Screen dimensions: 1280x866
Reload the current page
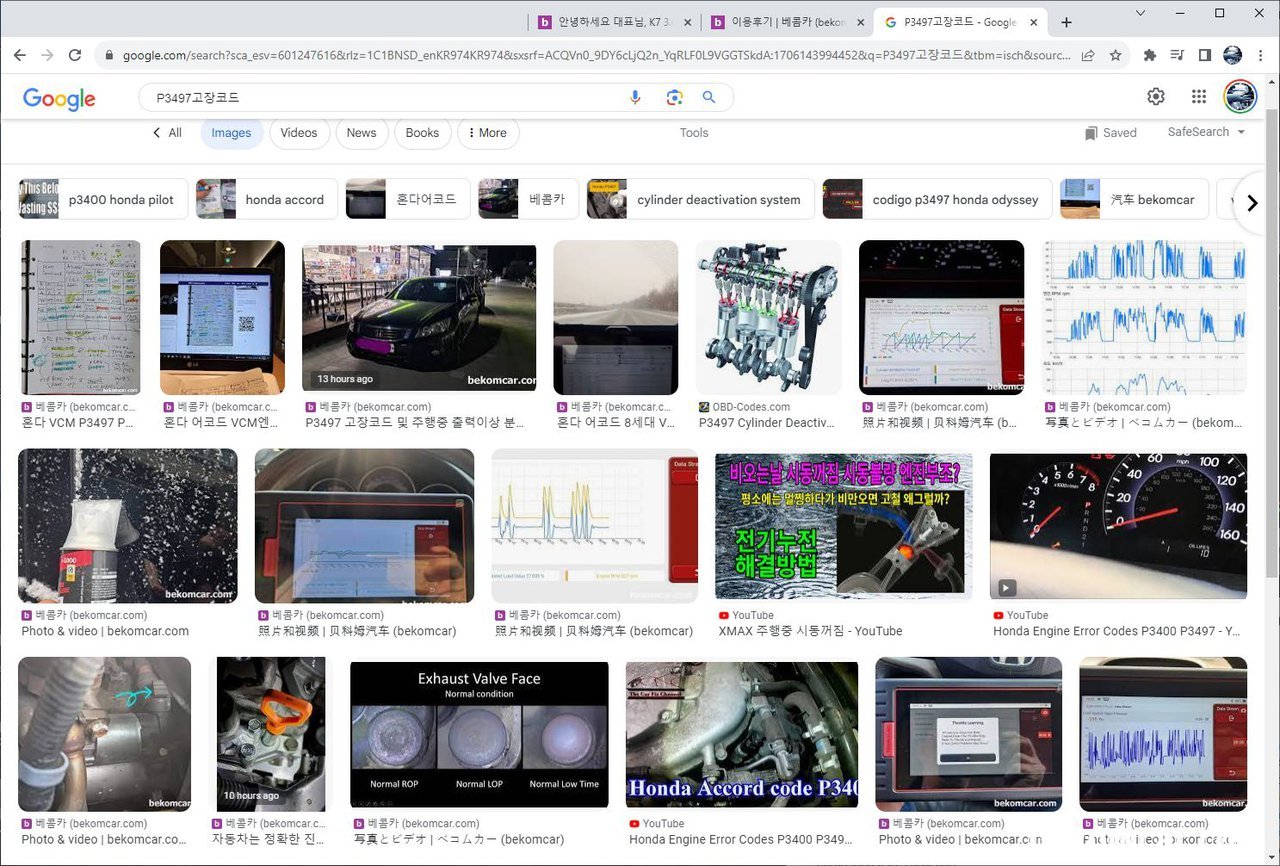(75, 55)
